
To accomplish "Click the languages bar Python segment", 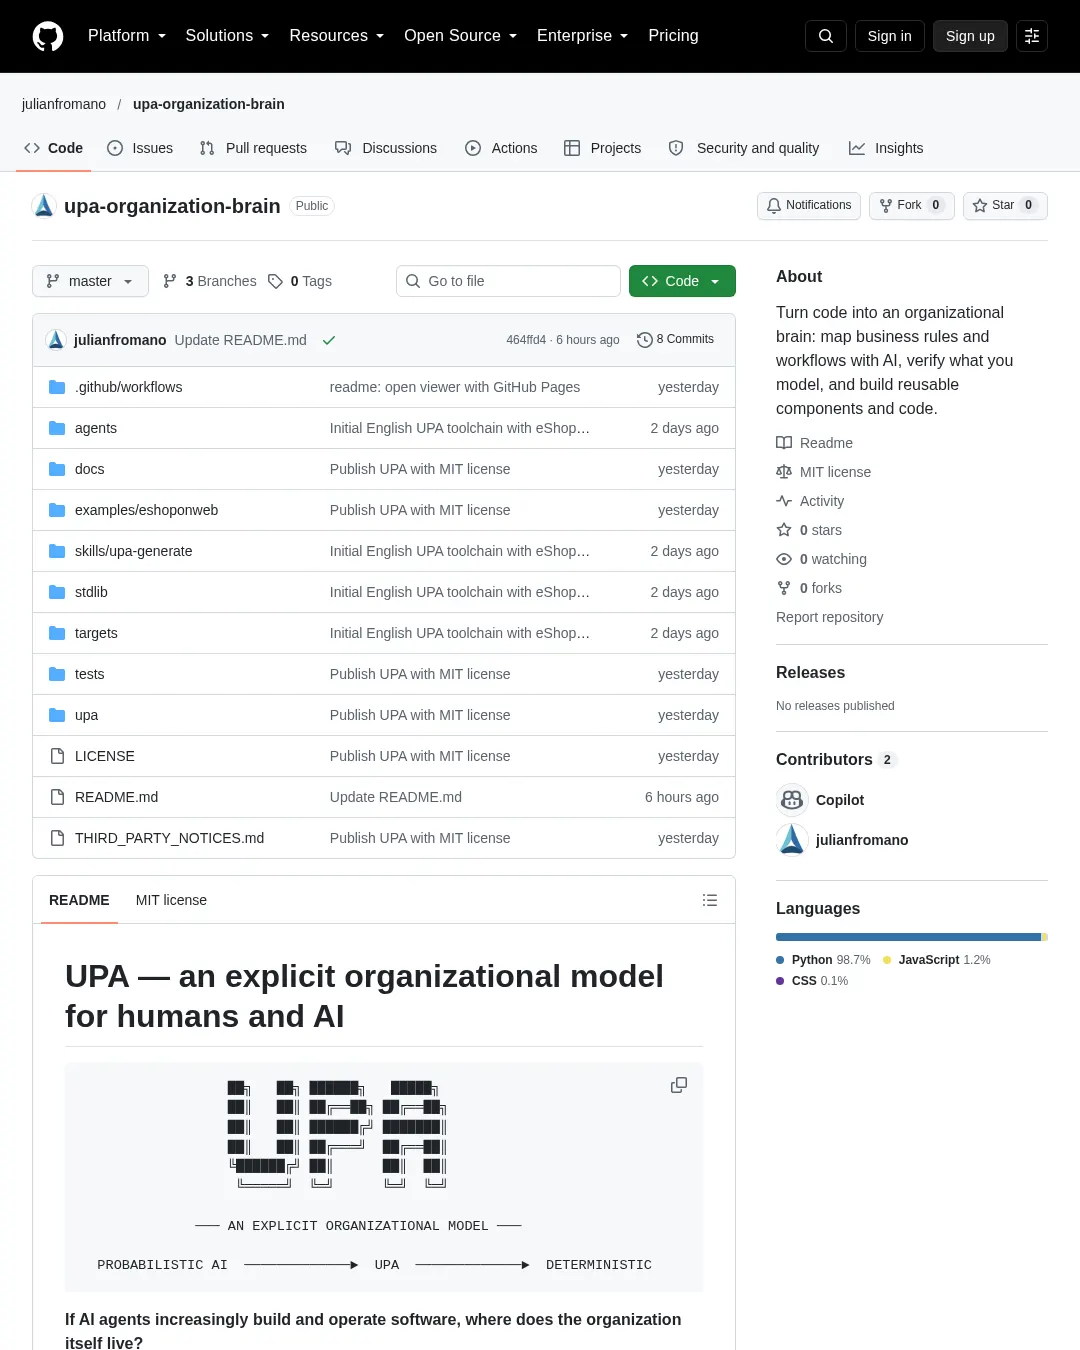I will pyautogui.click(x=908, y=937).
